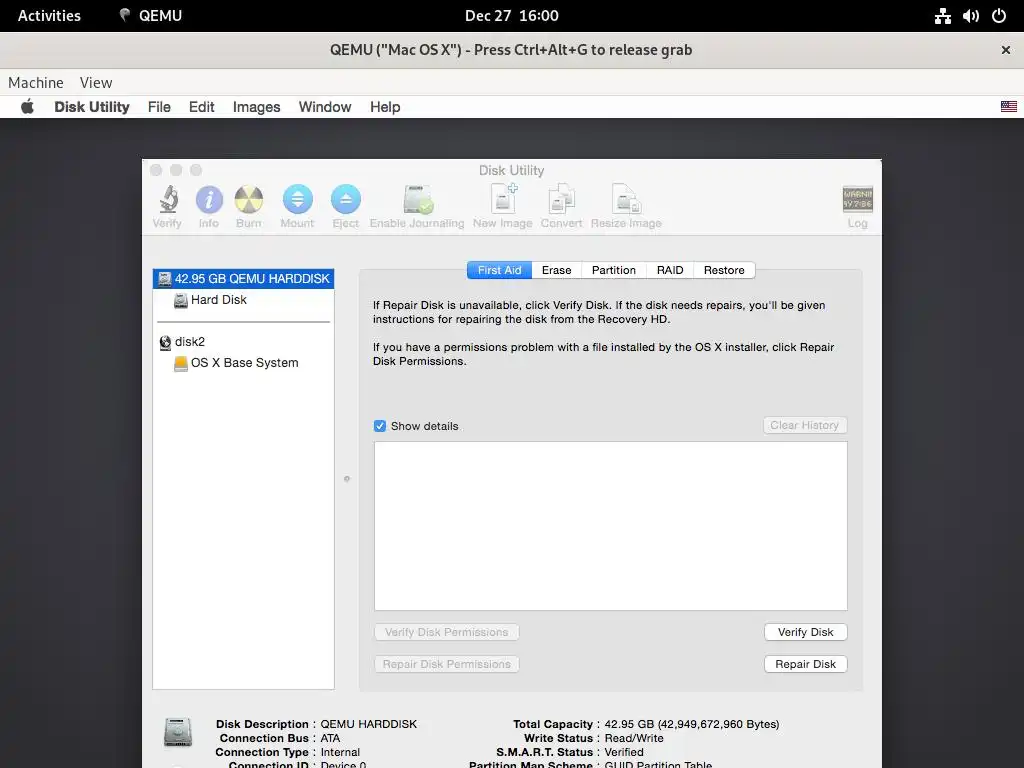The height and width of the screenshot is (768, 1024).
Task: Open the QEMU View menu
Action: click(x=96, y=82)
